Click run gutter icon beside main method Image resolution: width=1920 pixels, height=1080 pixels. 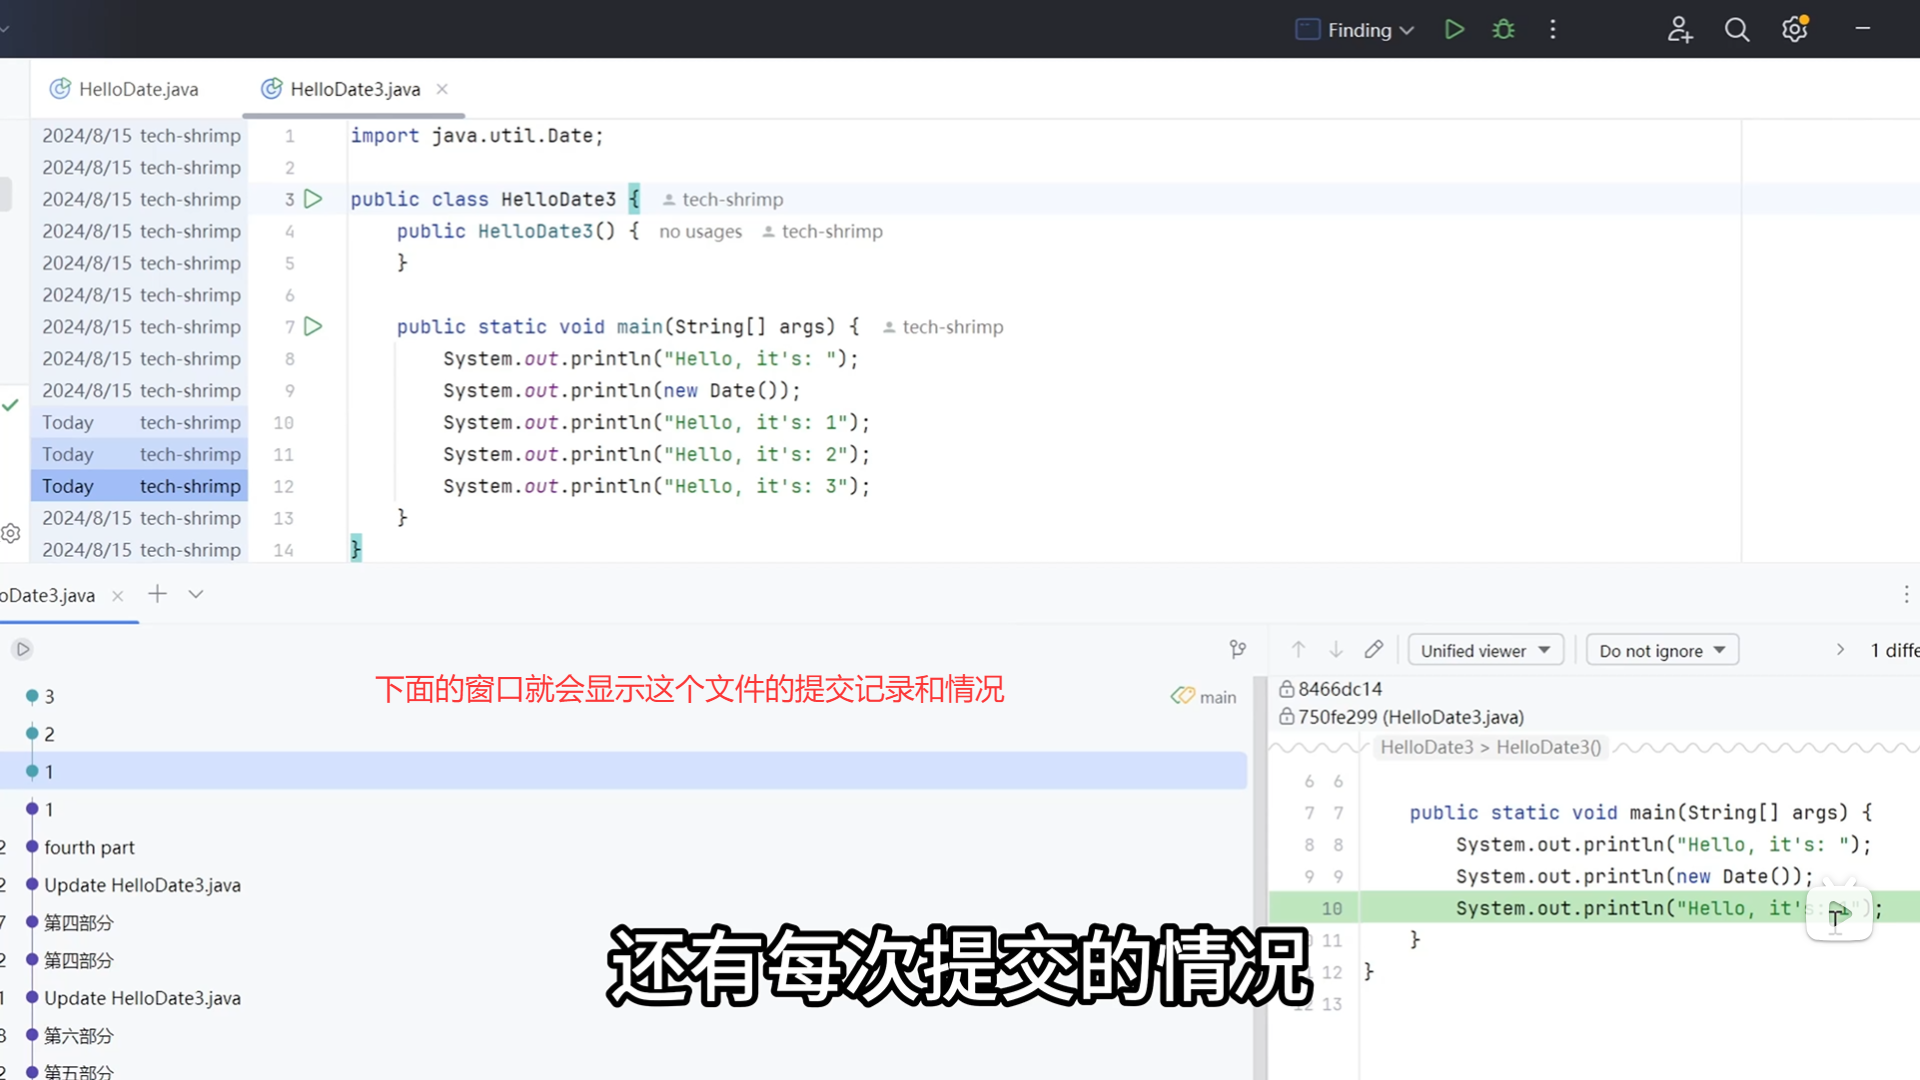click(313, 327)
